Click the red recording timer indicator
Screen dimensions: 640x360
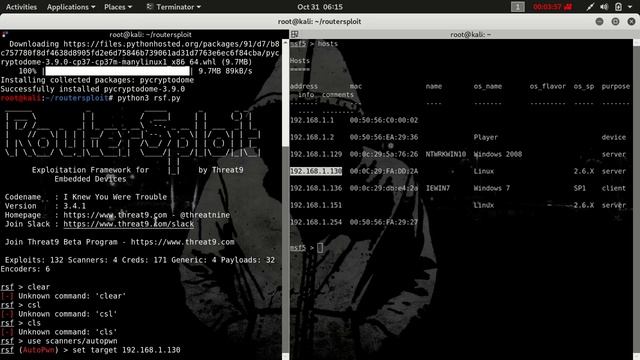(x=552, y=7)
